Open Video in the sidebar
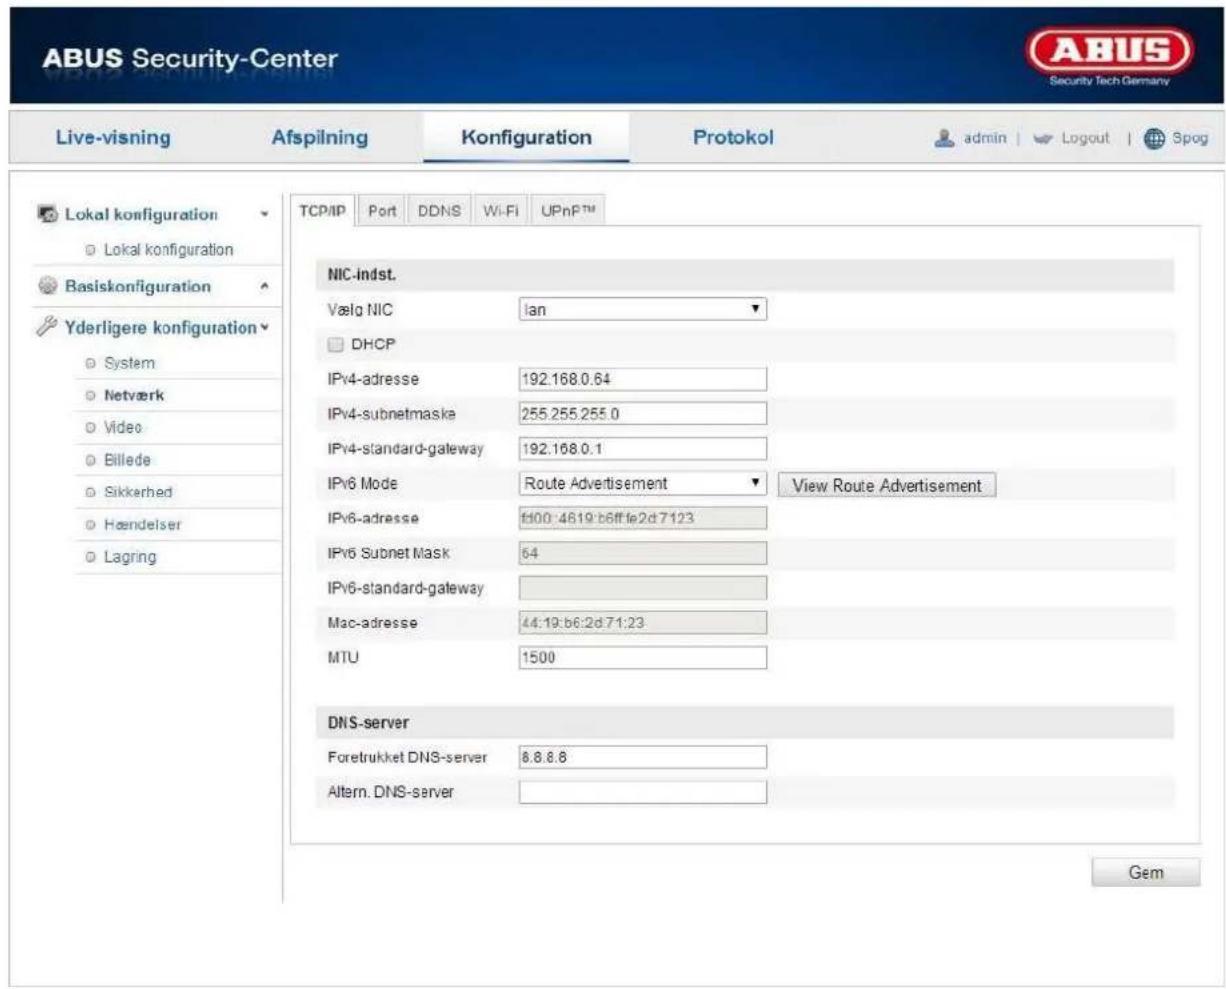The width and height of the screenshot is (1226, 989). pyautogui.click(x=123, y=427)
